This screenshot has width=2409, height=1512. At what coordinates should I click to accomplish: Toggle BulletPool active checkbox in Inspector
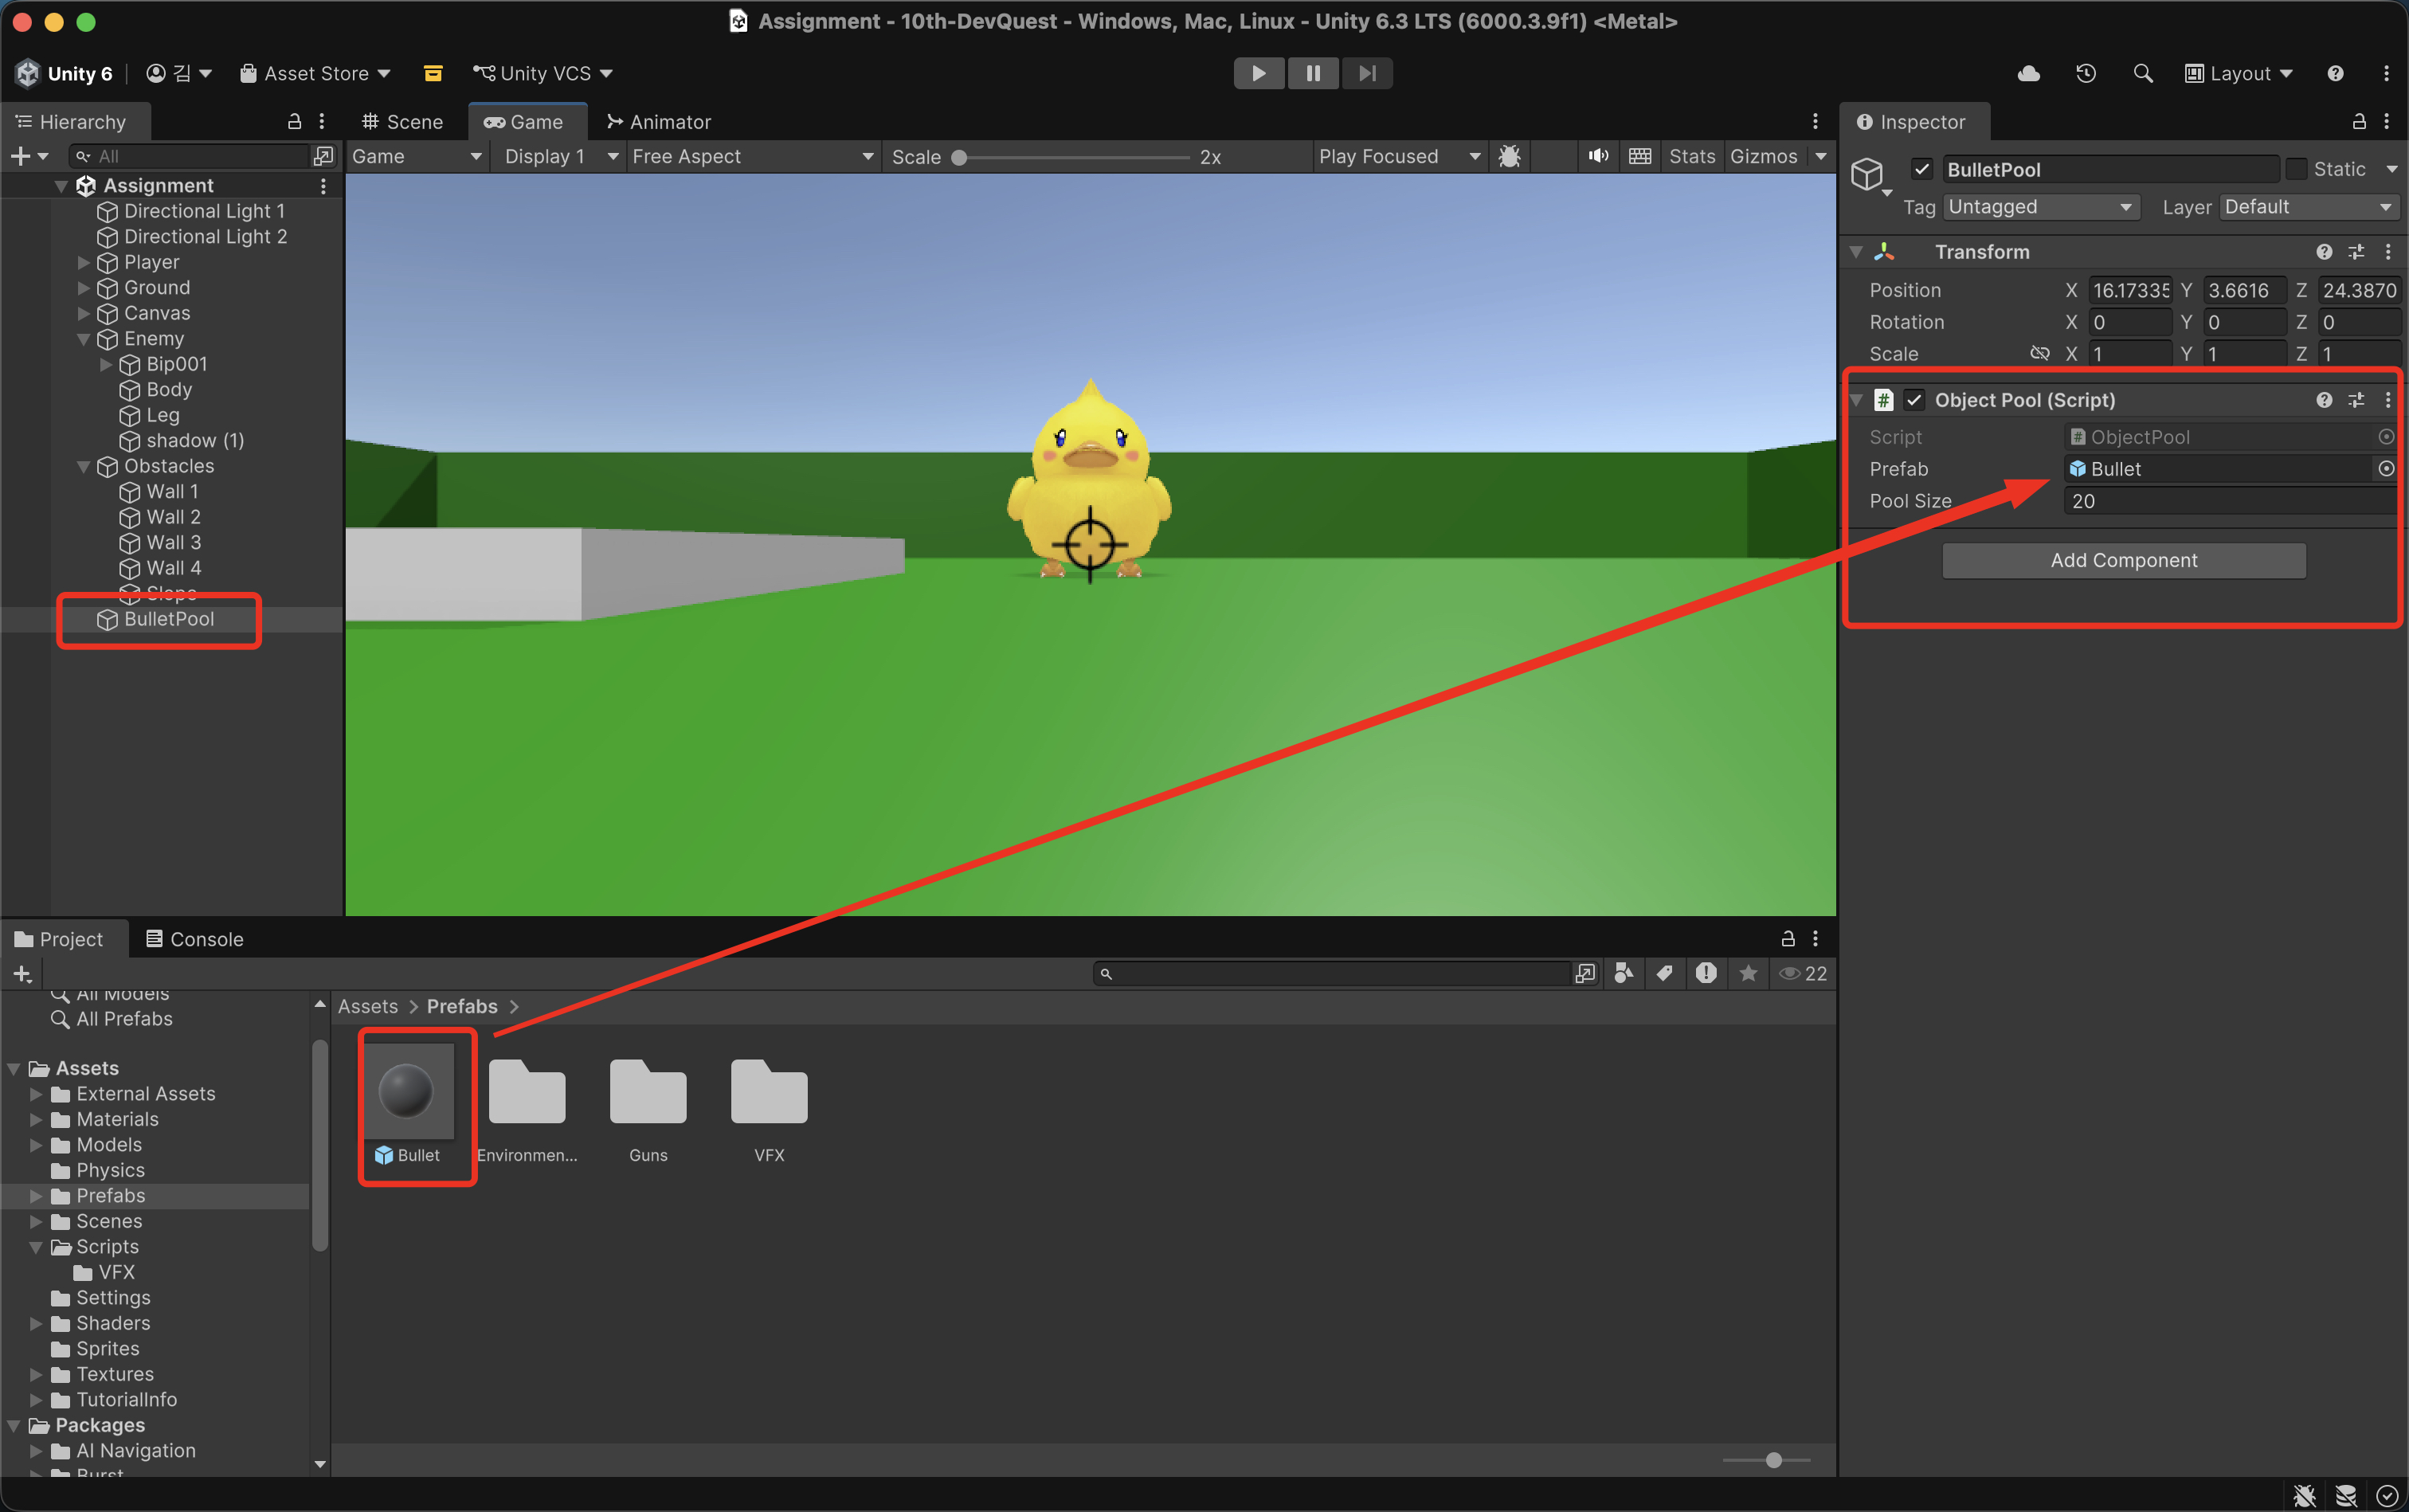click(x=1921, y=169)
